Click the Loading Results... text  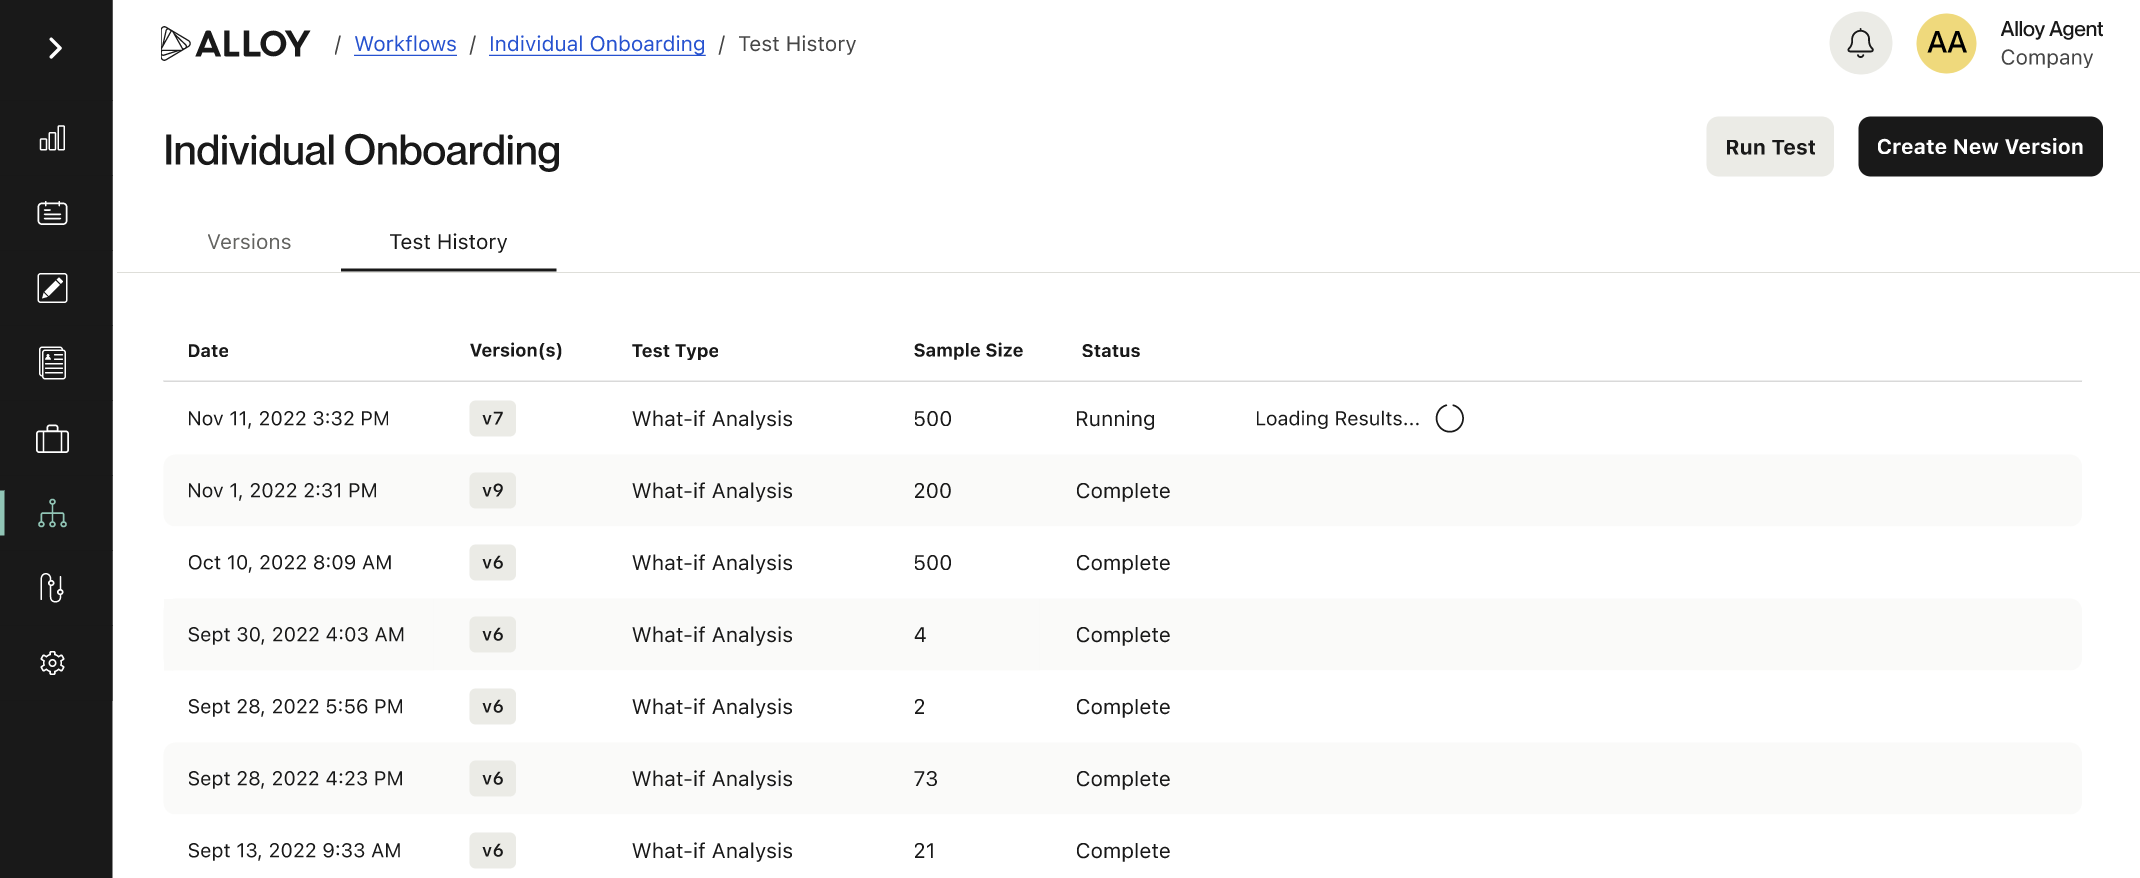1337,419
